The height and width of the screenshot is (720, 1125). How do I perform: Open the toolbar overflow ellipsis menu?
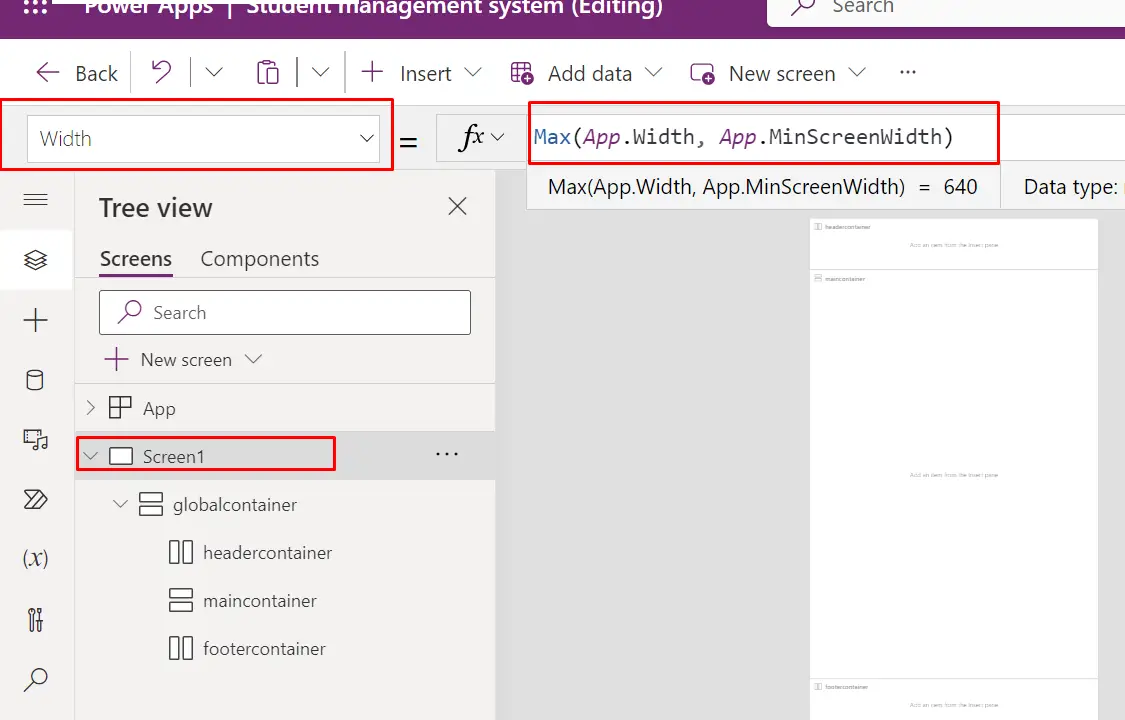tap(908, 72)
